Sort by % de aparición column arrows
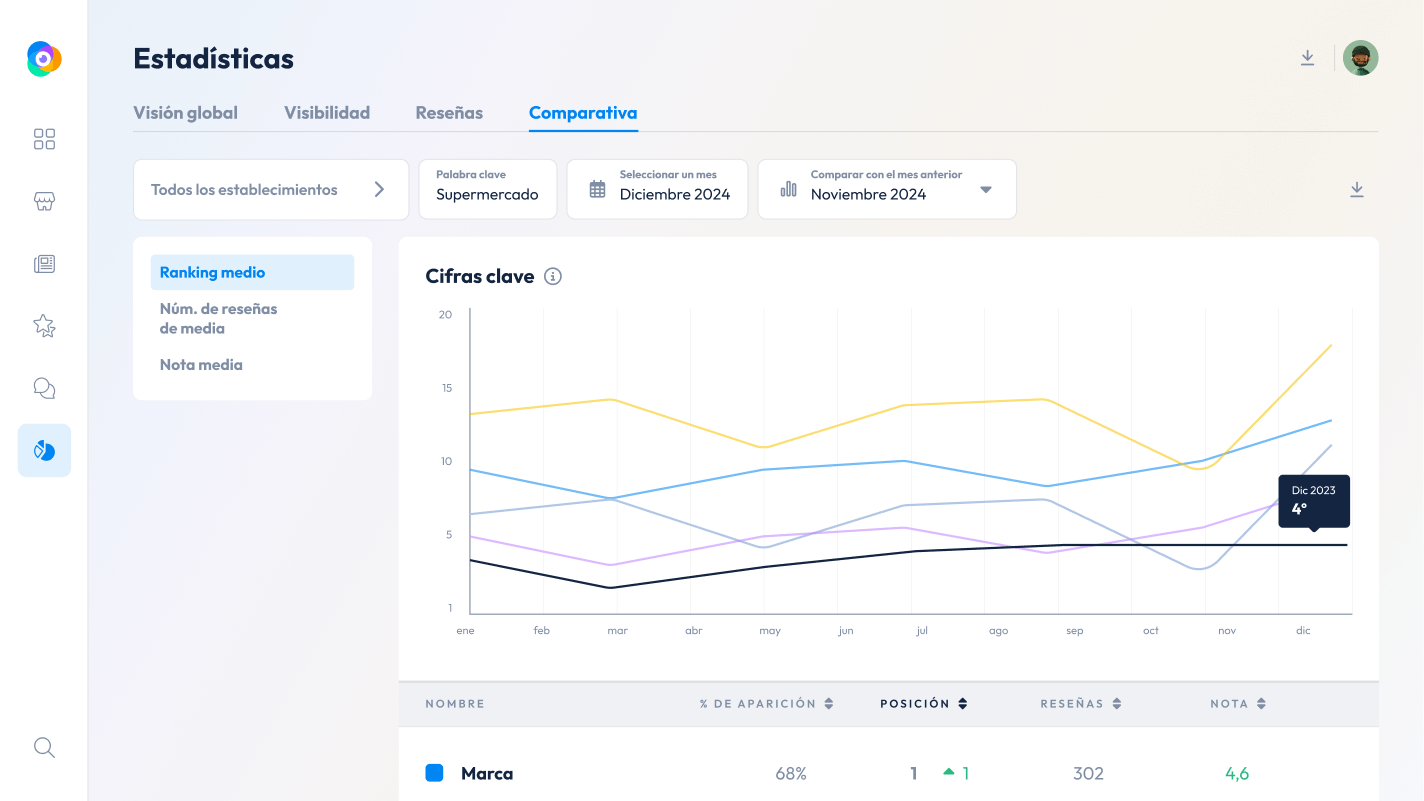The width and height of the screenshot is (1424, 801). click(828, 704)
